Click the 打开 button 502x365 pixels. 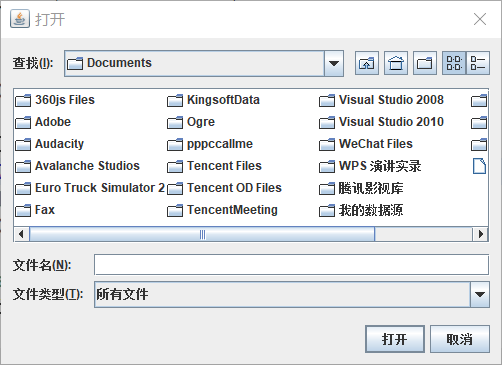(395, 339)
